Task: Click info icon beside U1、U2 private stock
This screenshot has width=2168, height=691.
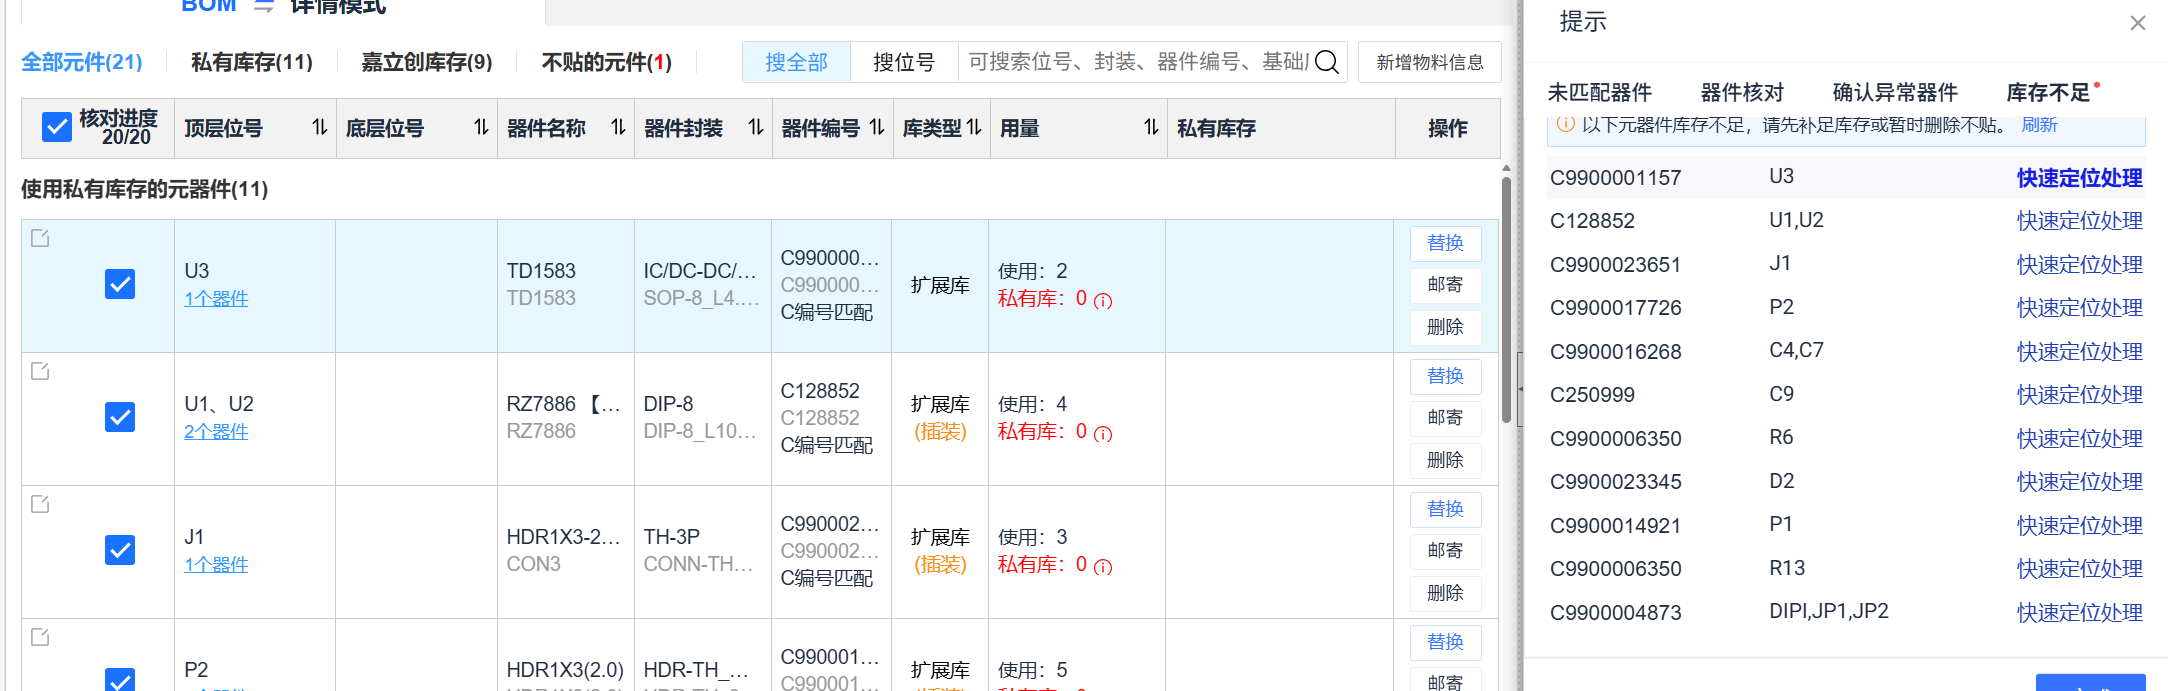Action: pos(1103,434)
